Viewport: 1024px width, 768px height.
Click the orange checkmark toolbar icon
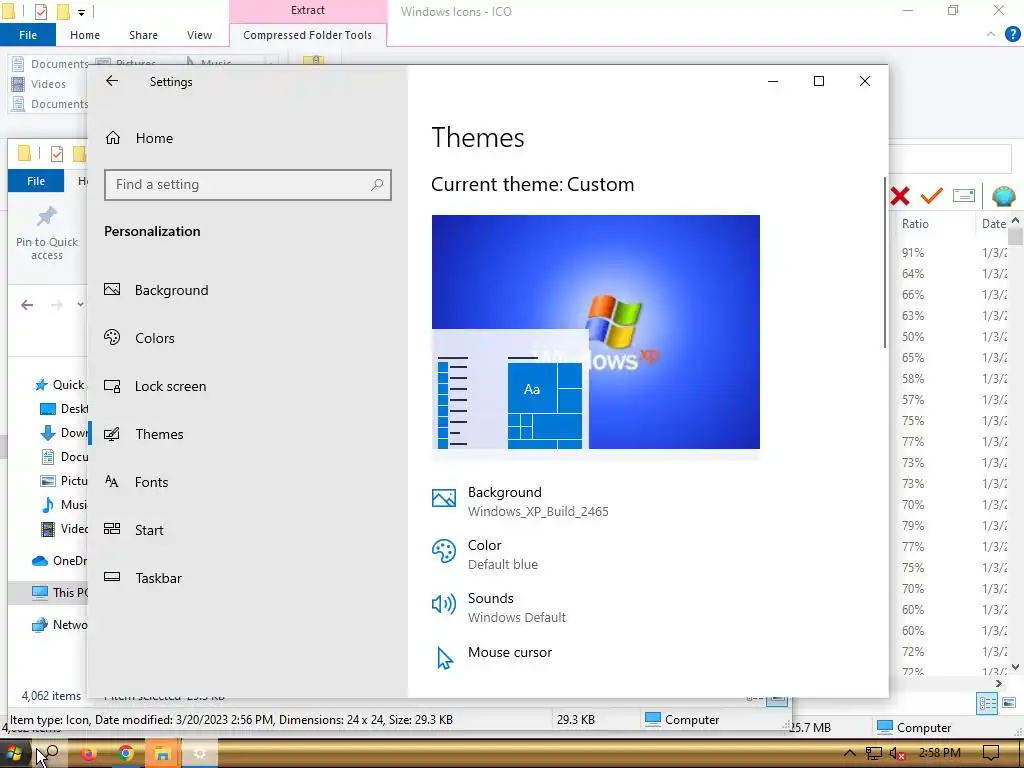click(931, 195)
